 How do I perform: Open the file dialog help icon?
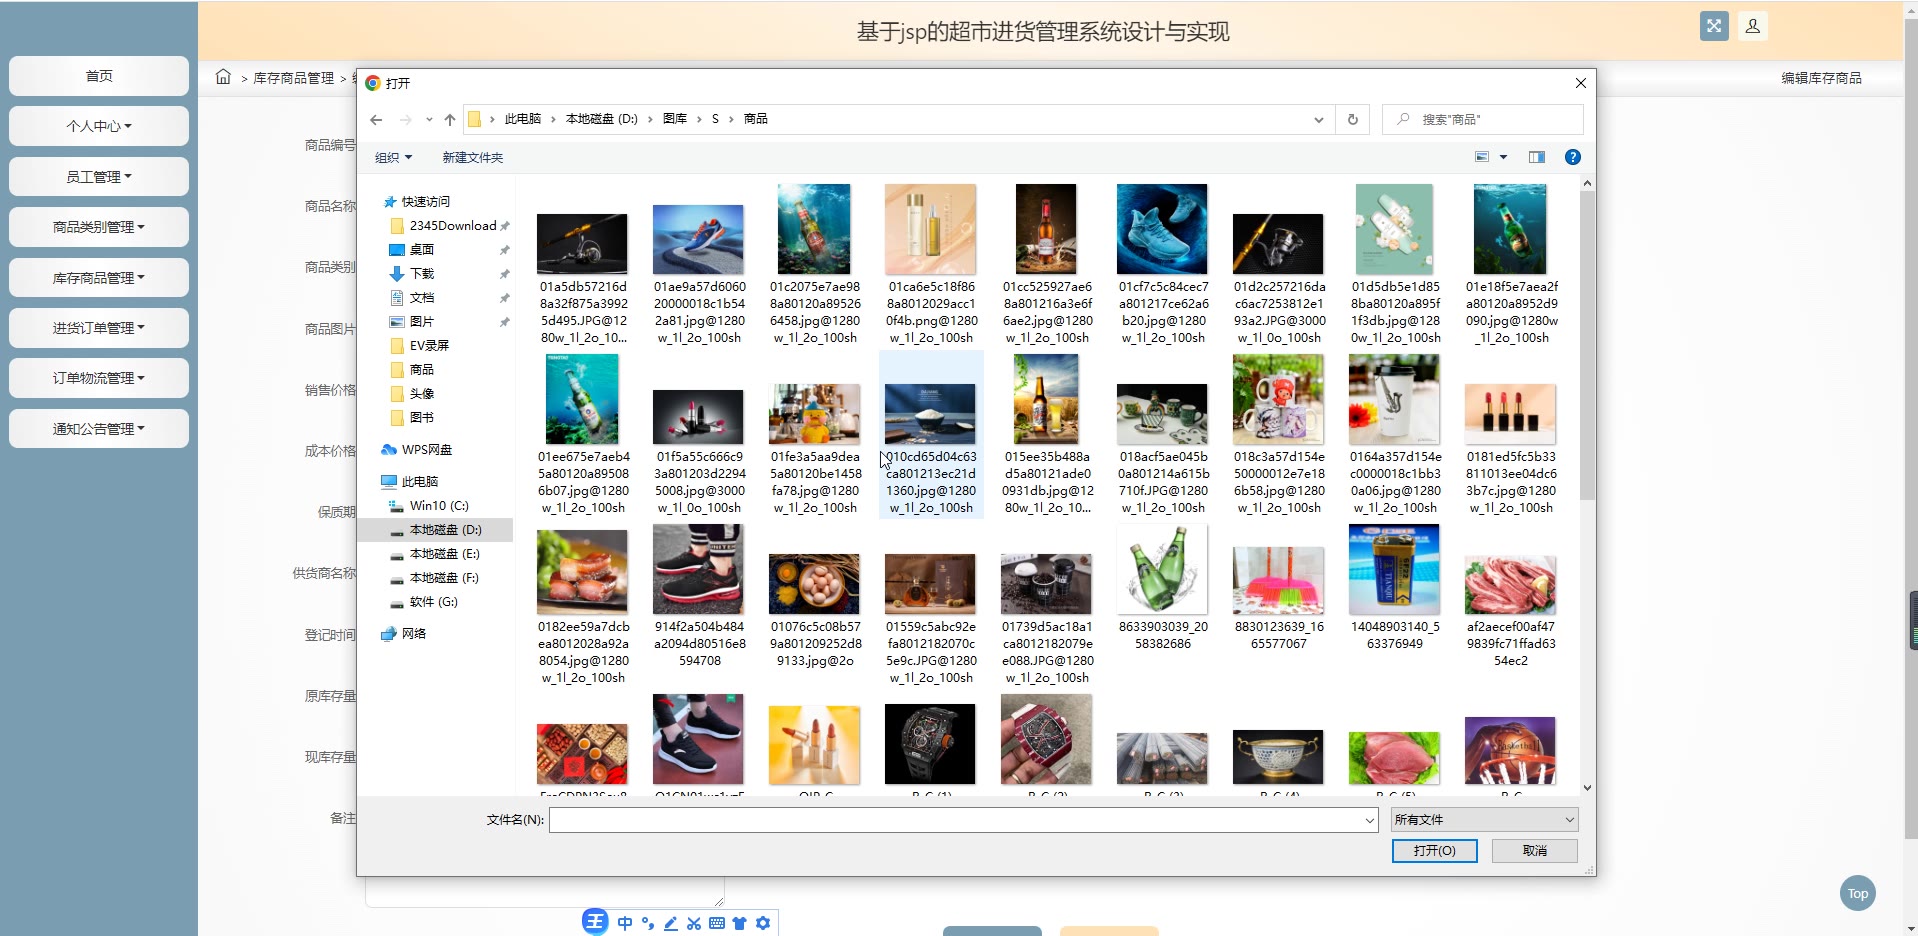click(x=1572, y=157)
